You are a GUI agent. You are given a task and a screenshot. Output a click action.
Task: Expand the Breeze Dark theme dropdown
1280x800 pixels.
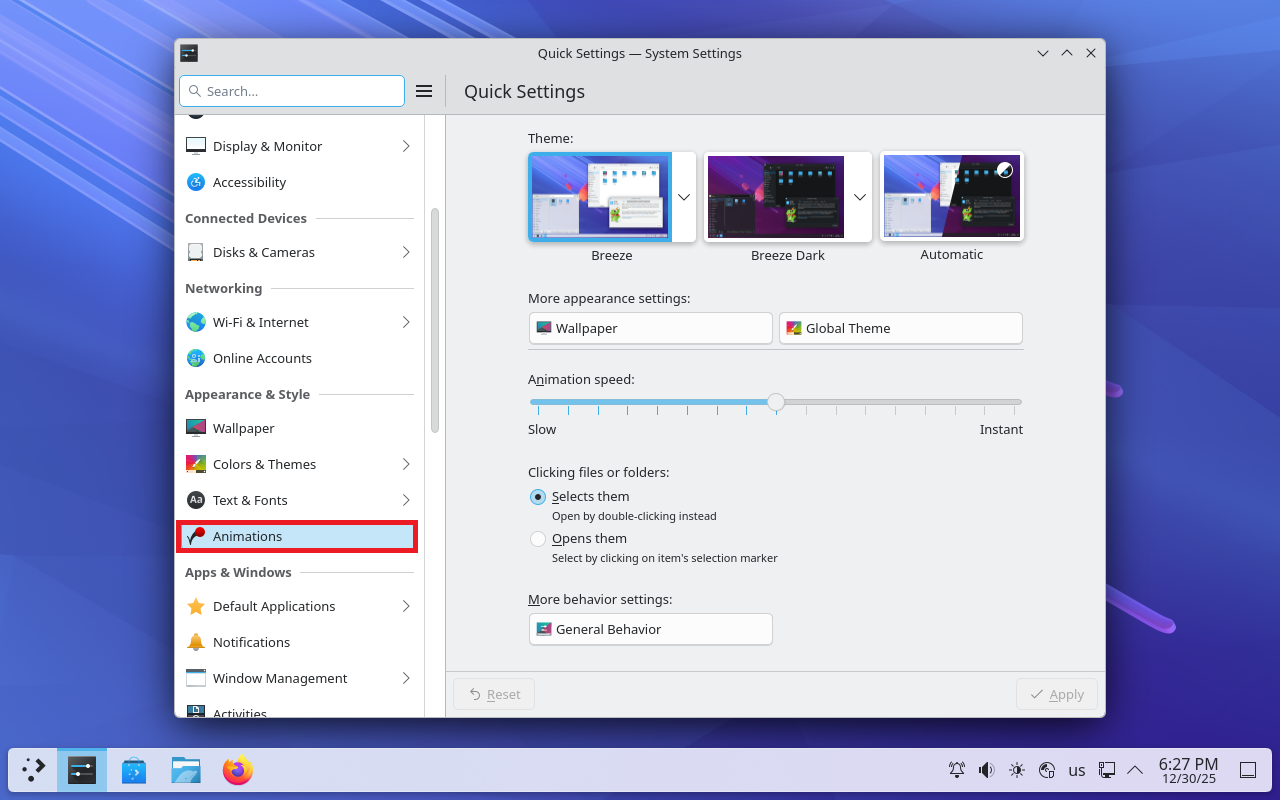(860, 197)
